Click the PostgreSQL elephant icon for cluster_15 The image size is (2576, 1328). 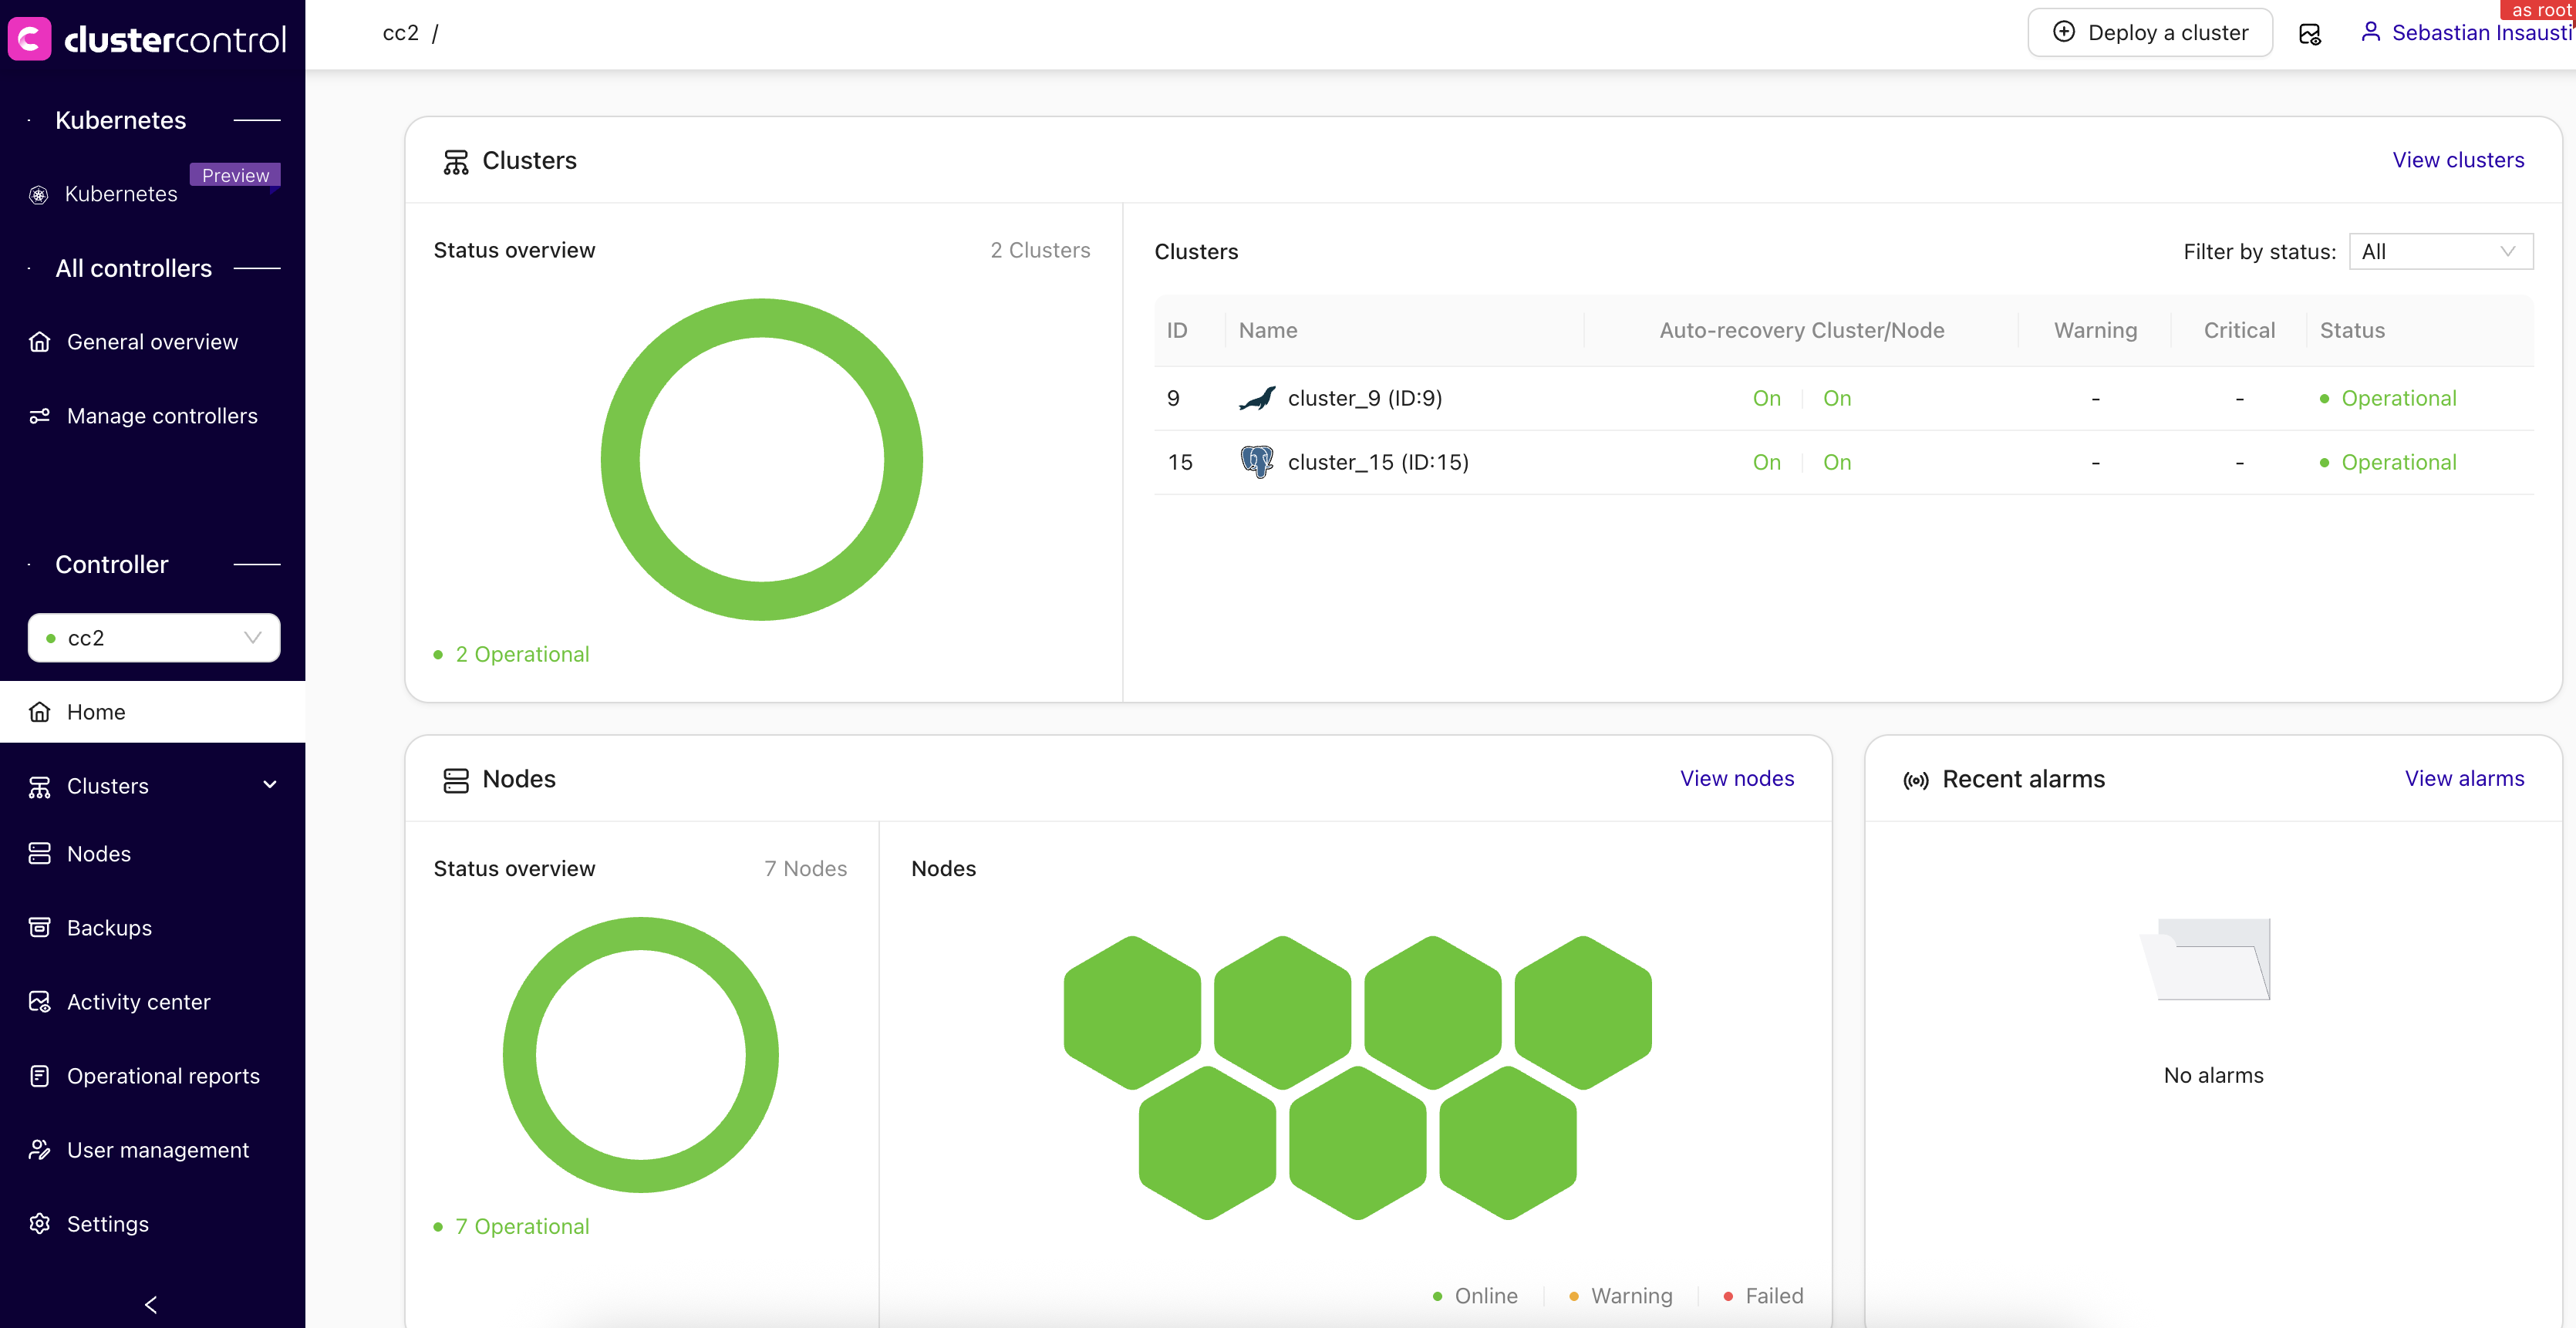click(x=1256, y=462)
